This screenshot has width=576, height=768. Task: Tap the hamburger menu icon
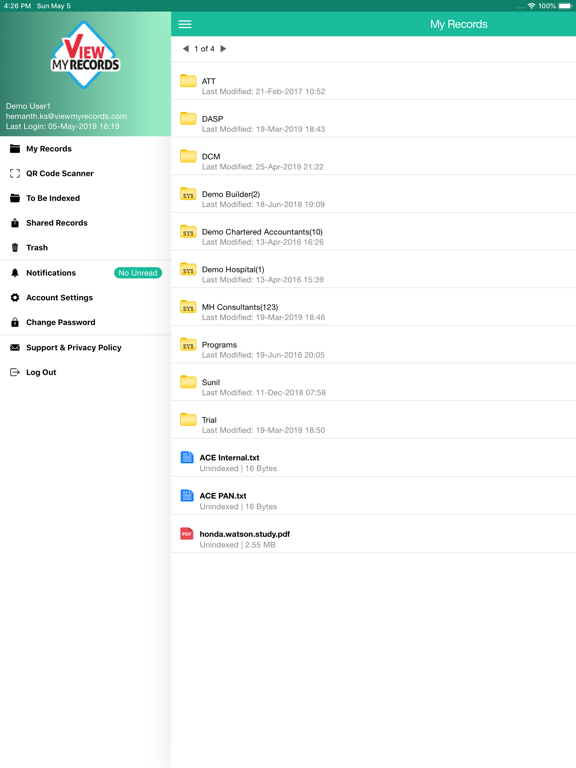(x=185, y=24)
